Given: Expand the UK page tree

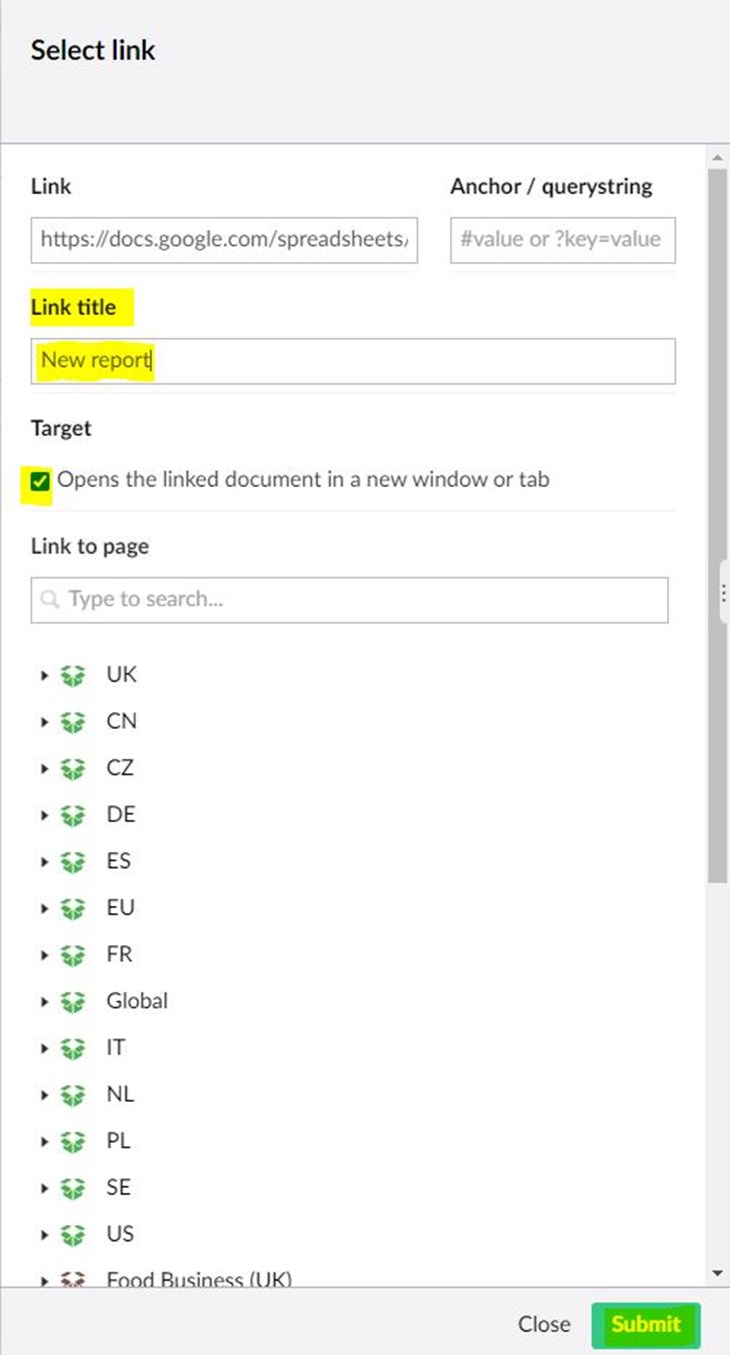Looking at the screenshot, I should point(44,675).
